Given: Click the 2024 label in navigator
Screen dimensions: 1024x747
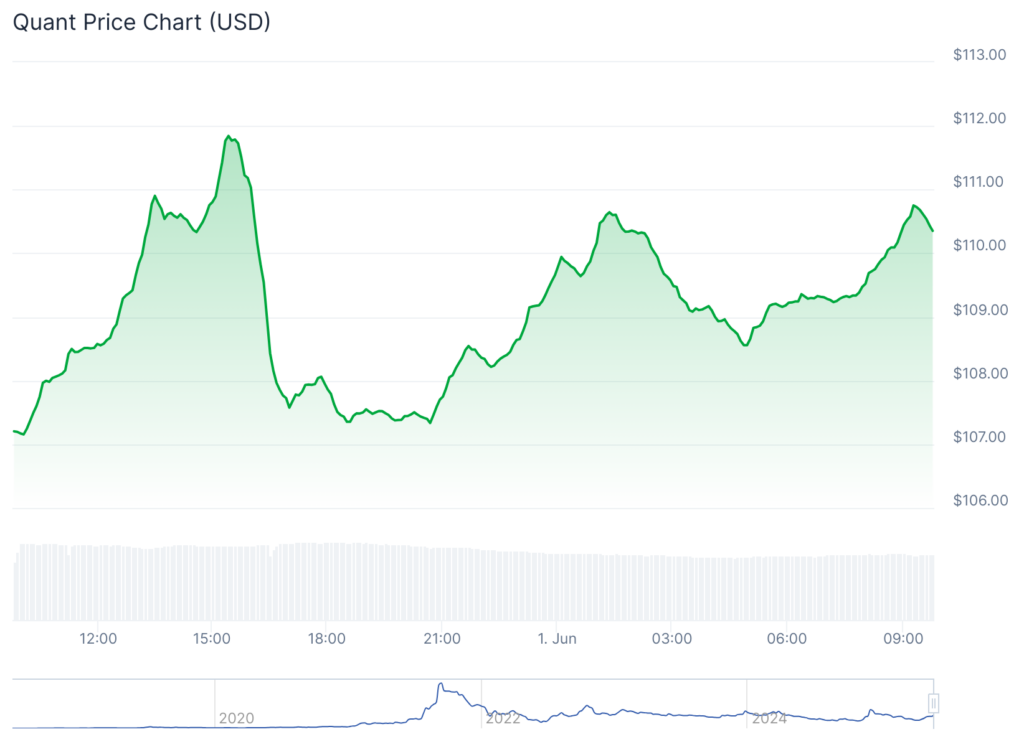Looking at the screenshot, I should 768,718.
